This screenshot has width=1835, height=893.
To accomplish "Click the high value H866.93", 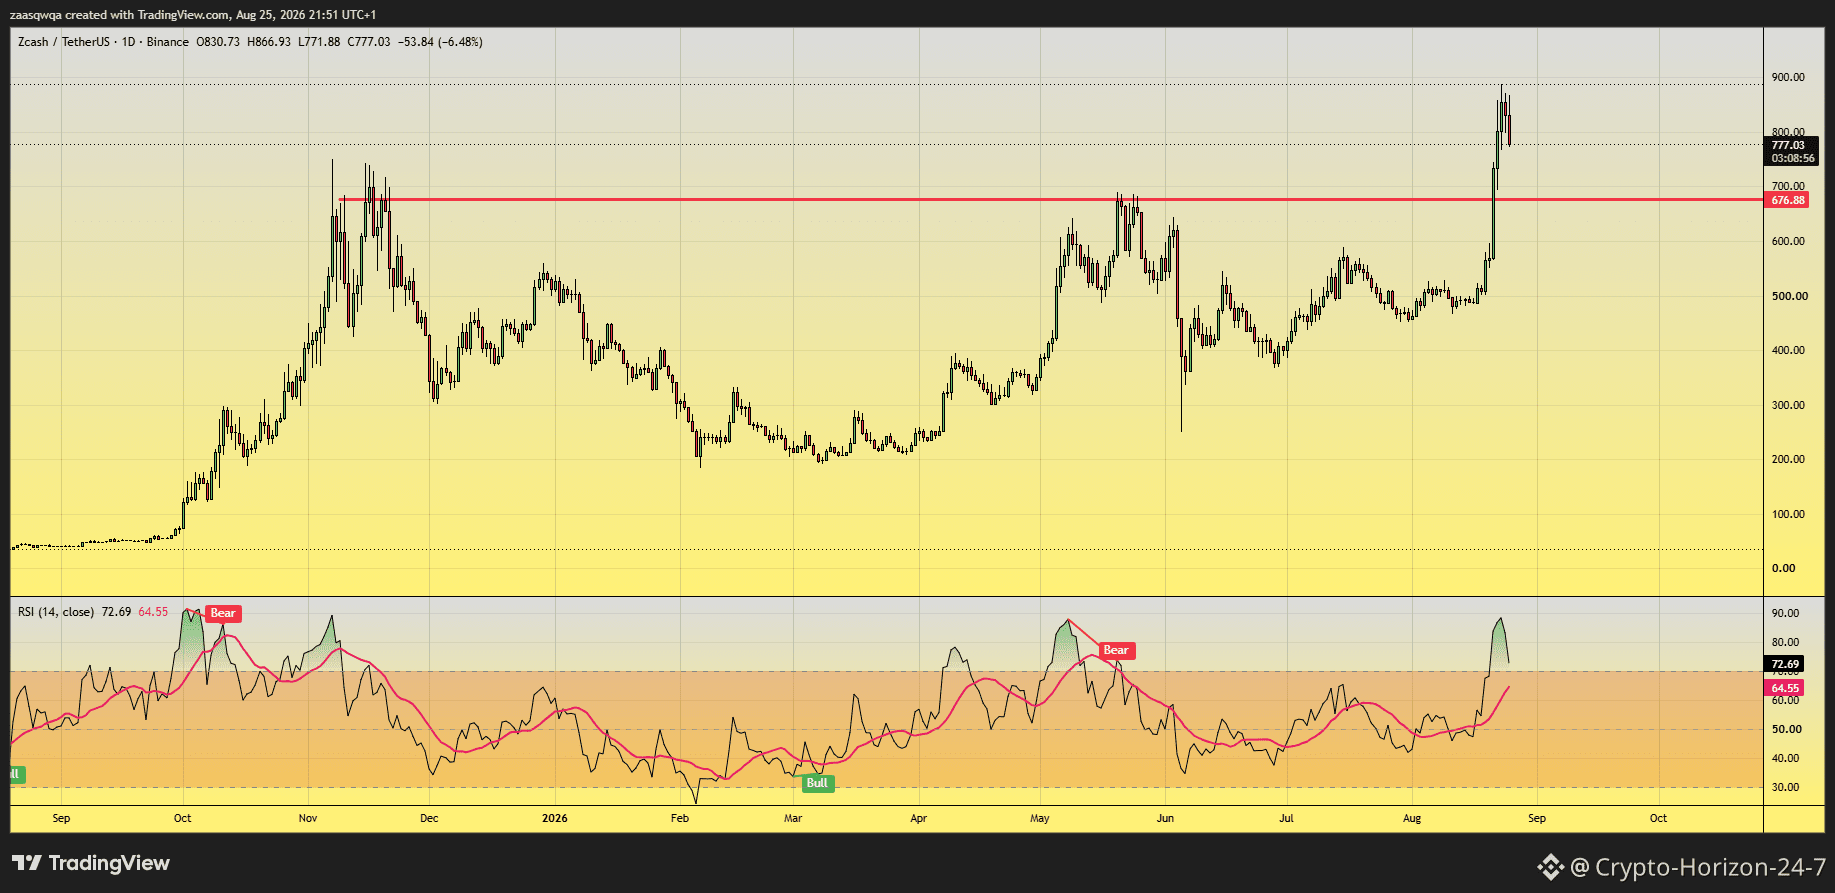I will click(x=269, y=42).
